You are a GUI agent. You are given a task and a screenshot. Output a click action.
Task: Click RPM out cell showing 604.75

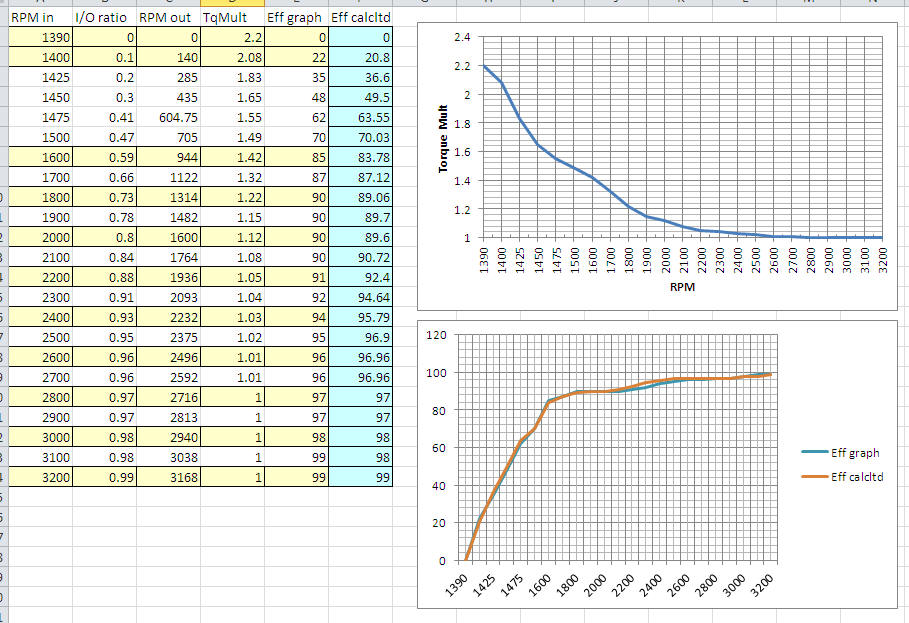click(x=168, y=118)
